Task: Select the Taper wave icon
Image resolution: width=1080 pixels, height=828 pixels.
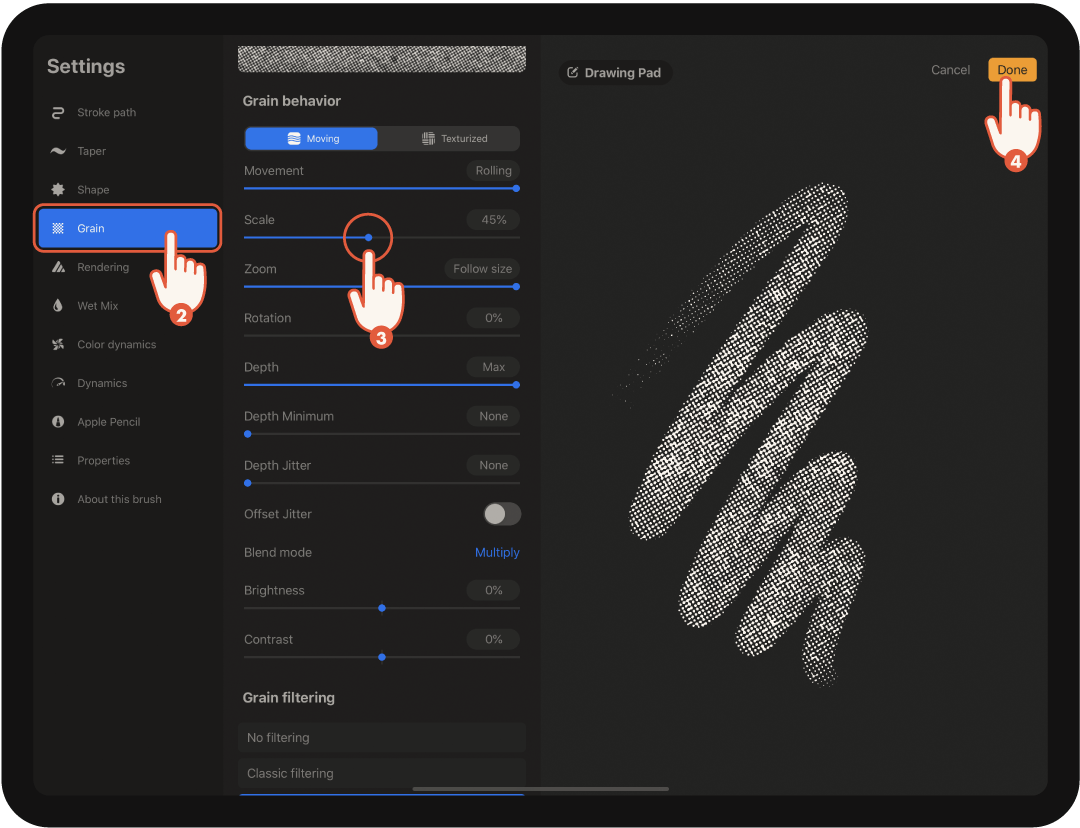Action: click(x=58, y=151)
